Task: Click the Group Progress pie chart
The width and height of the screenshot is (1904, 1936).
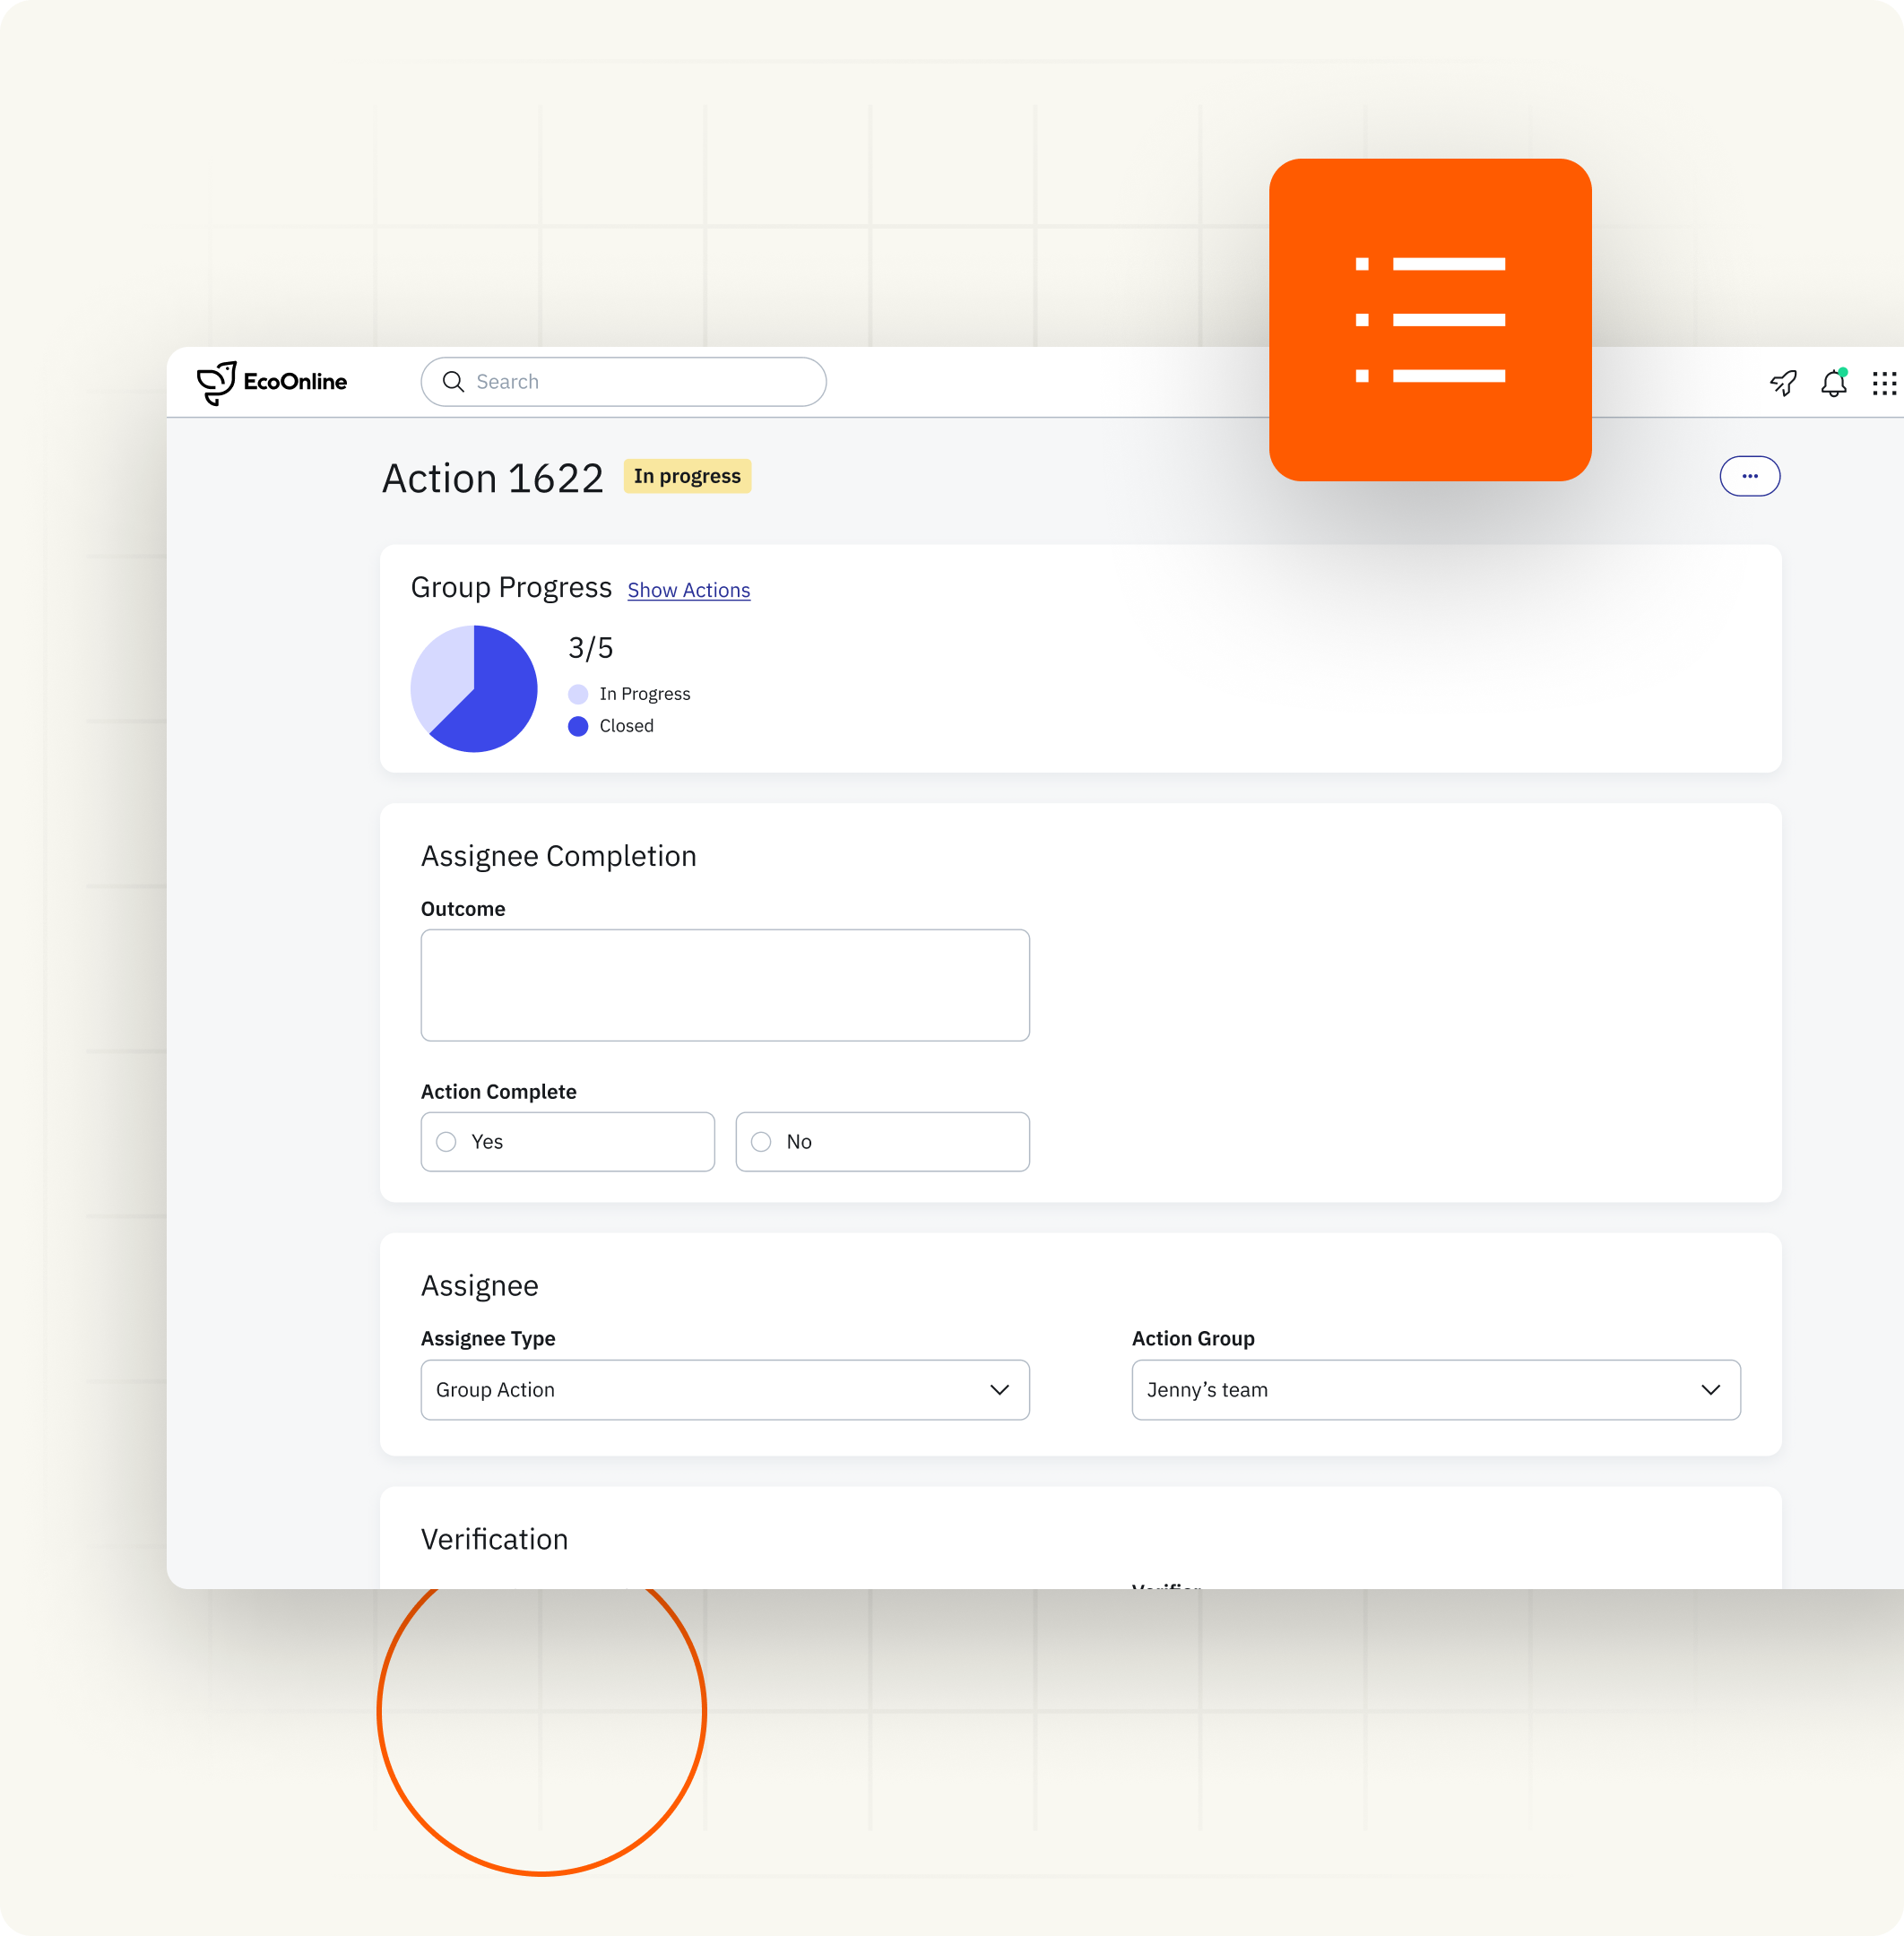Action: [474, 689]
